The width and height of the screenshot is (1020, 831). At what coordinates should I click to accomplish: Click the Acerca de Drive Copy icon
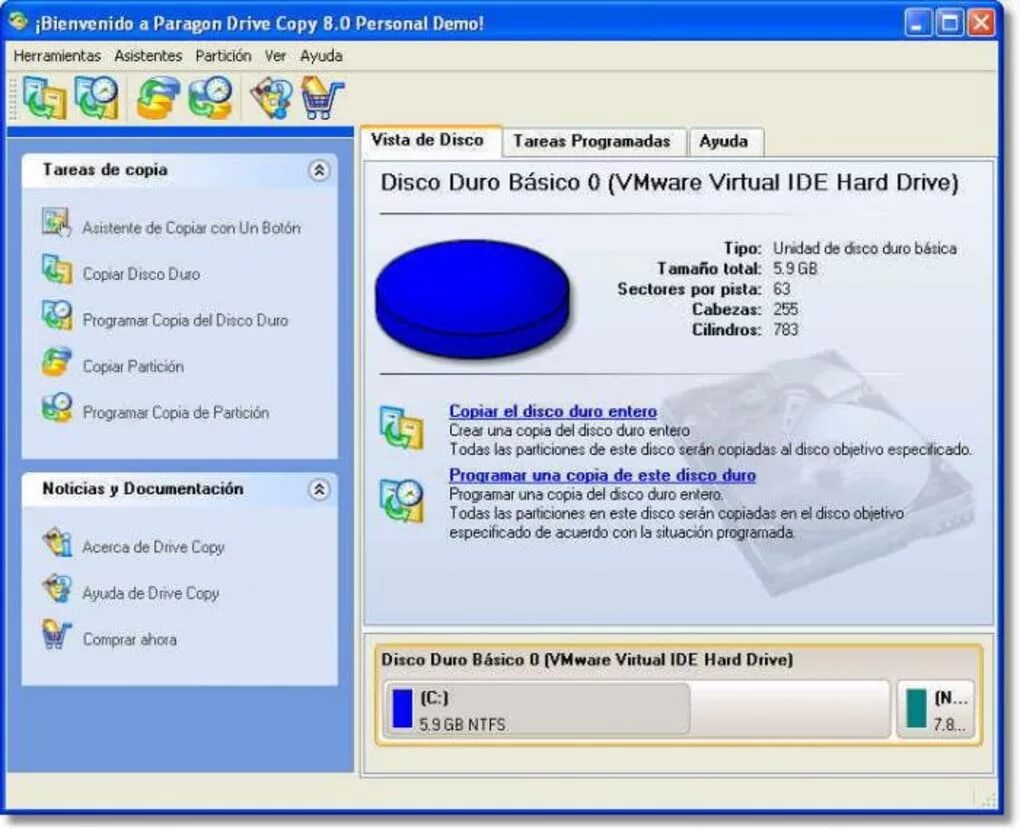[x=57, y=543]
